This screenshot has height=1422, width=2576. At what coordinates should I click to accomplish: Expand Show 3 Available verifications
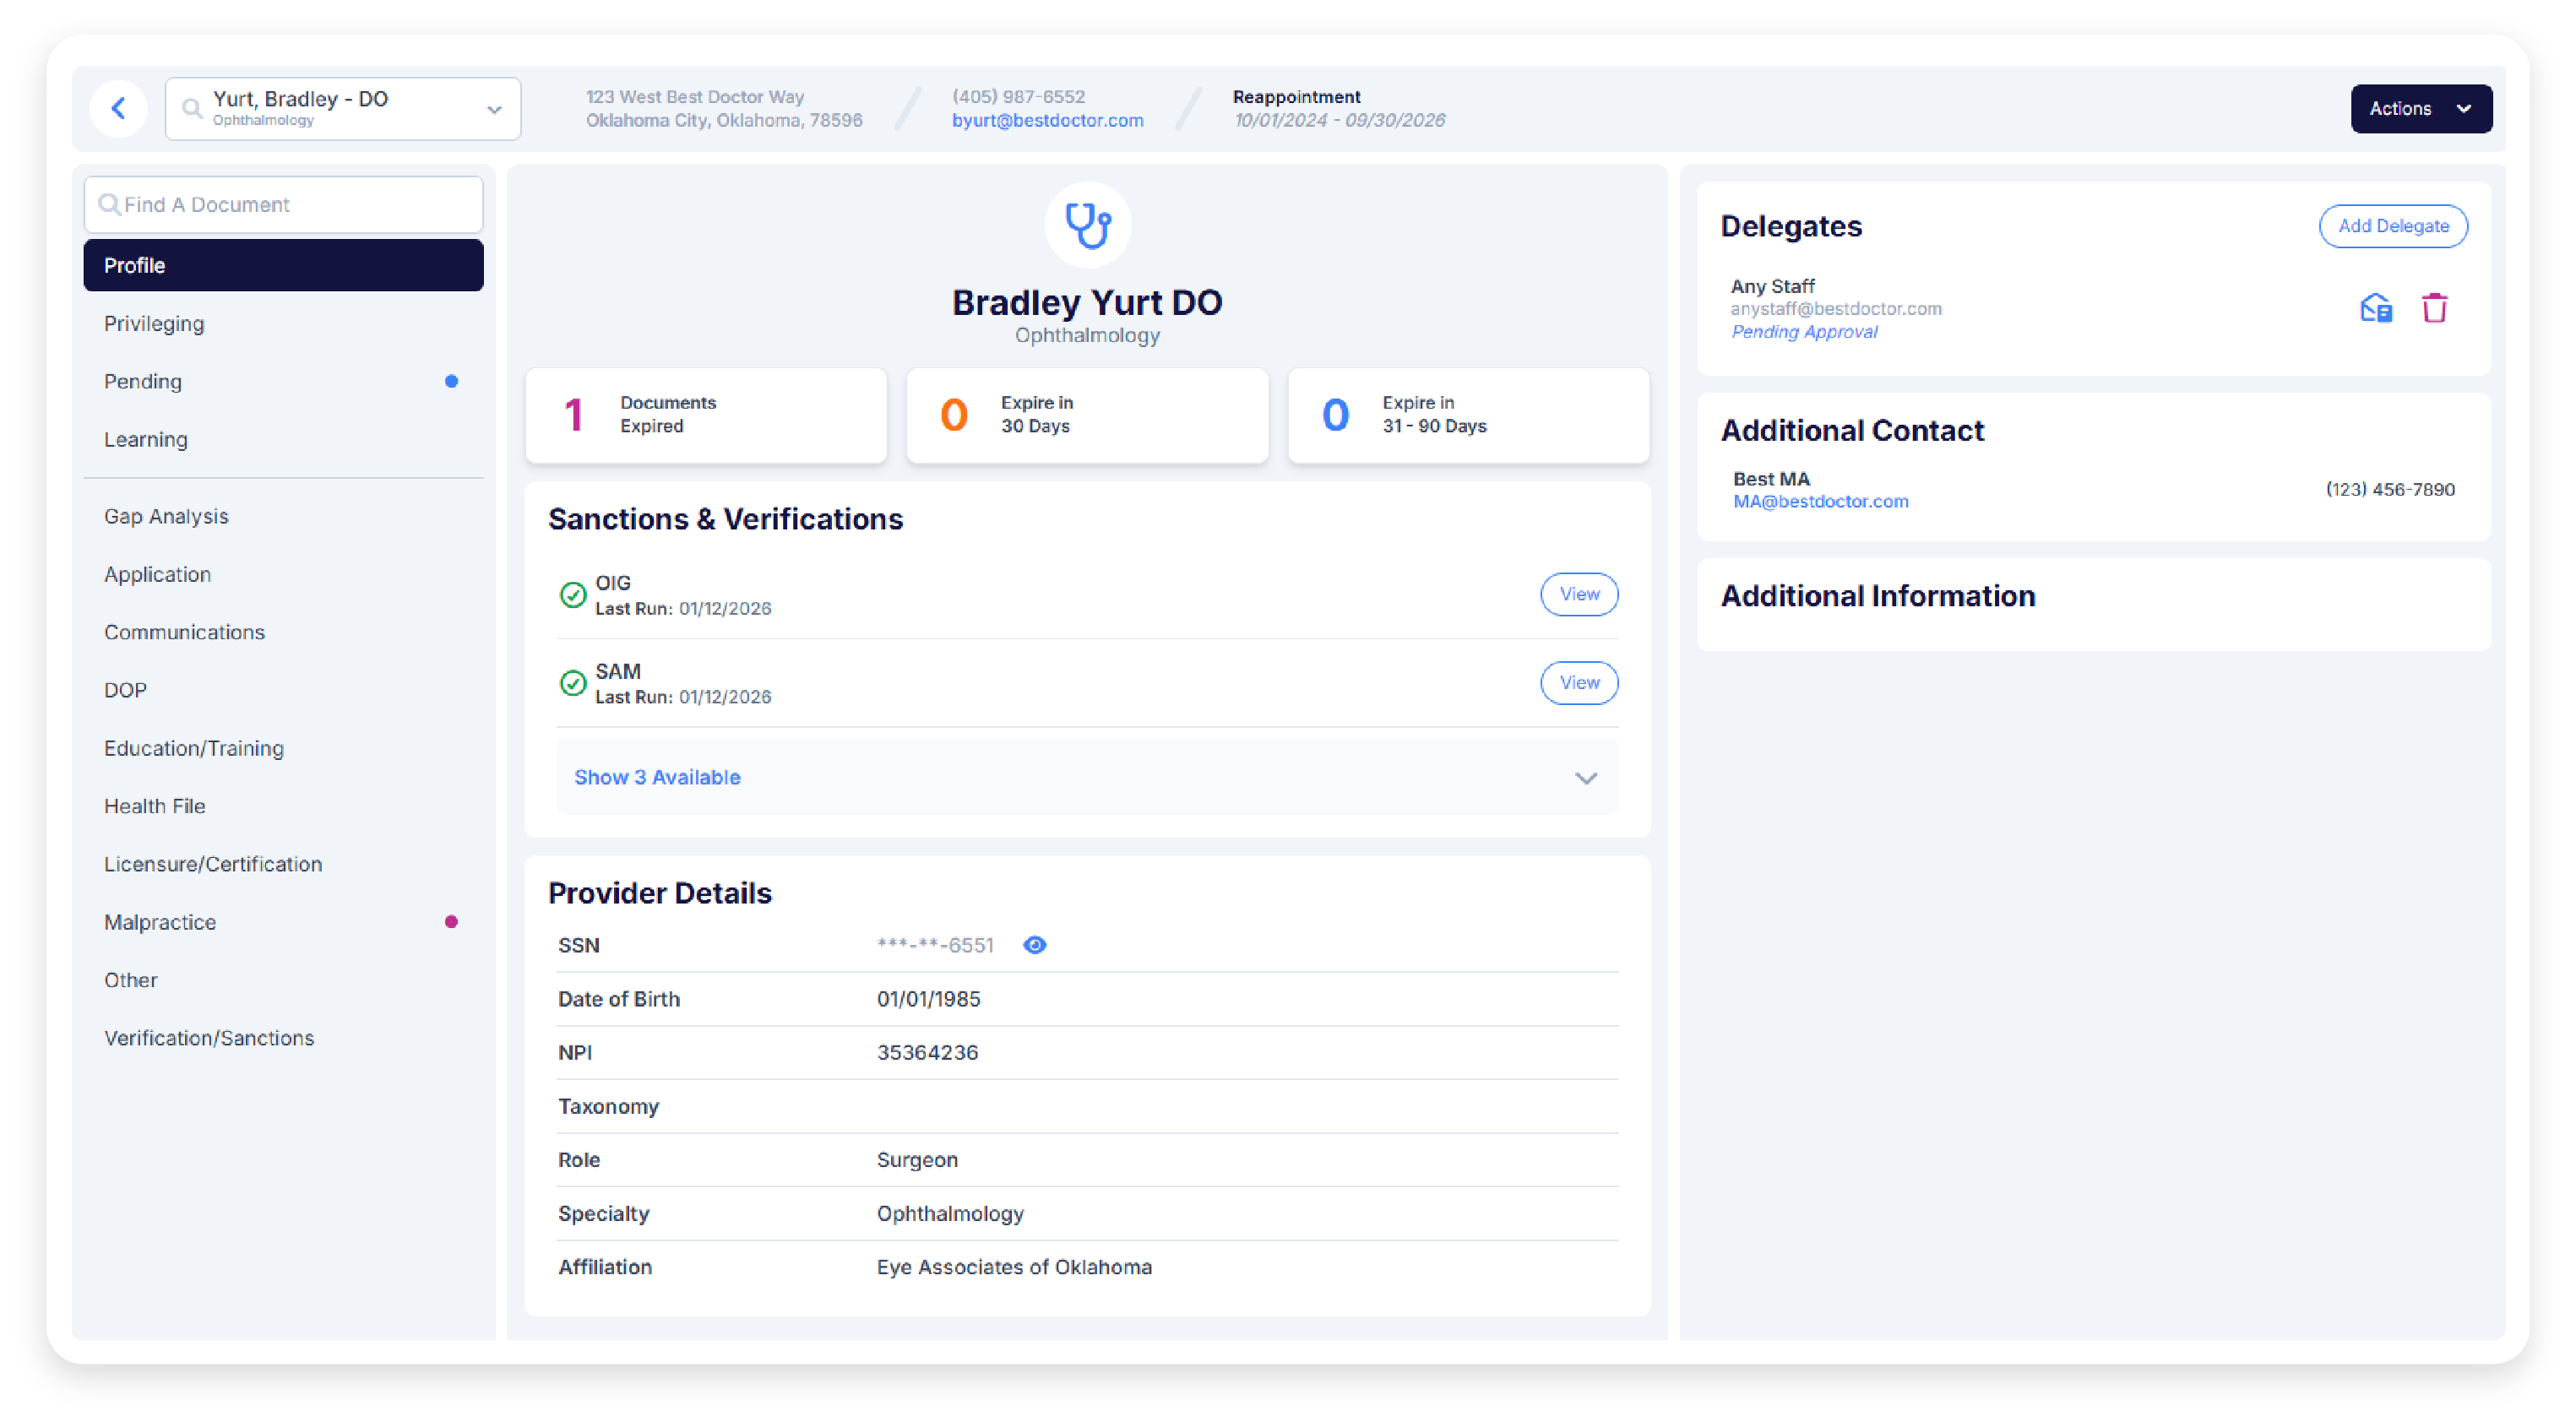[657, 777]
